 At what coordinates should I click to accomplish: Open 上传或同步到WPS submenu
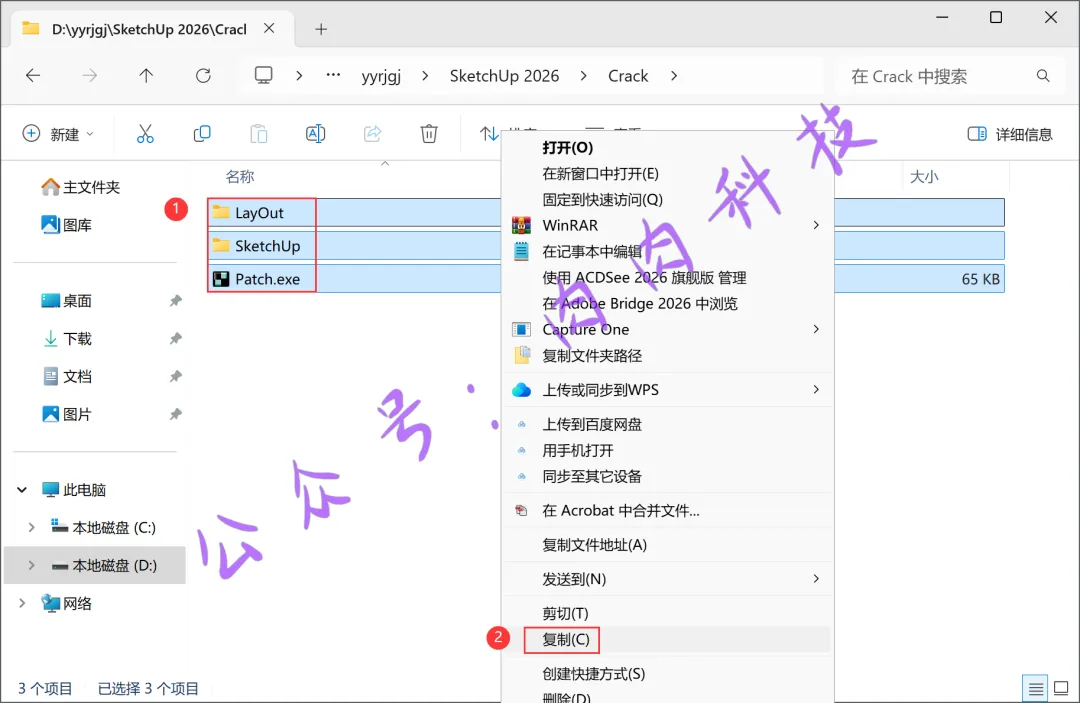(x=667, y=390)
